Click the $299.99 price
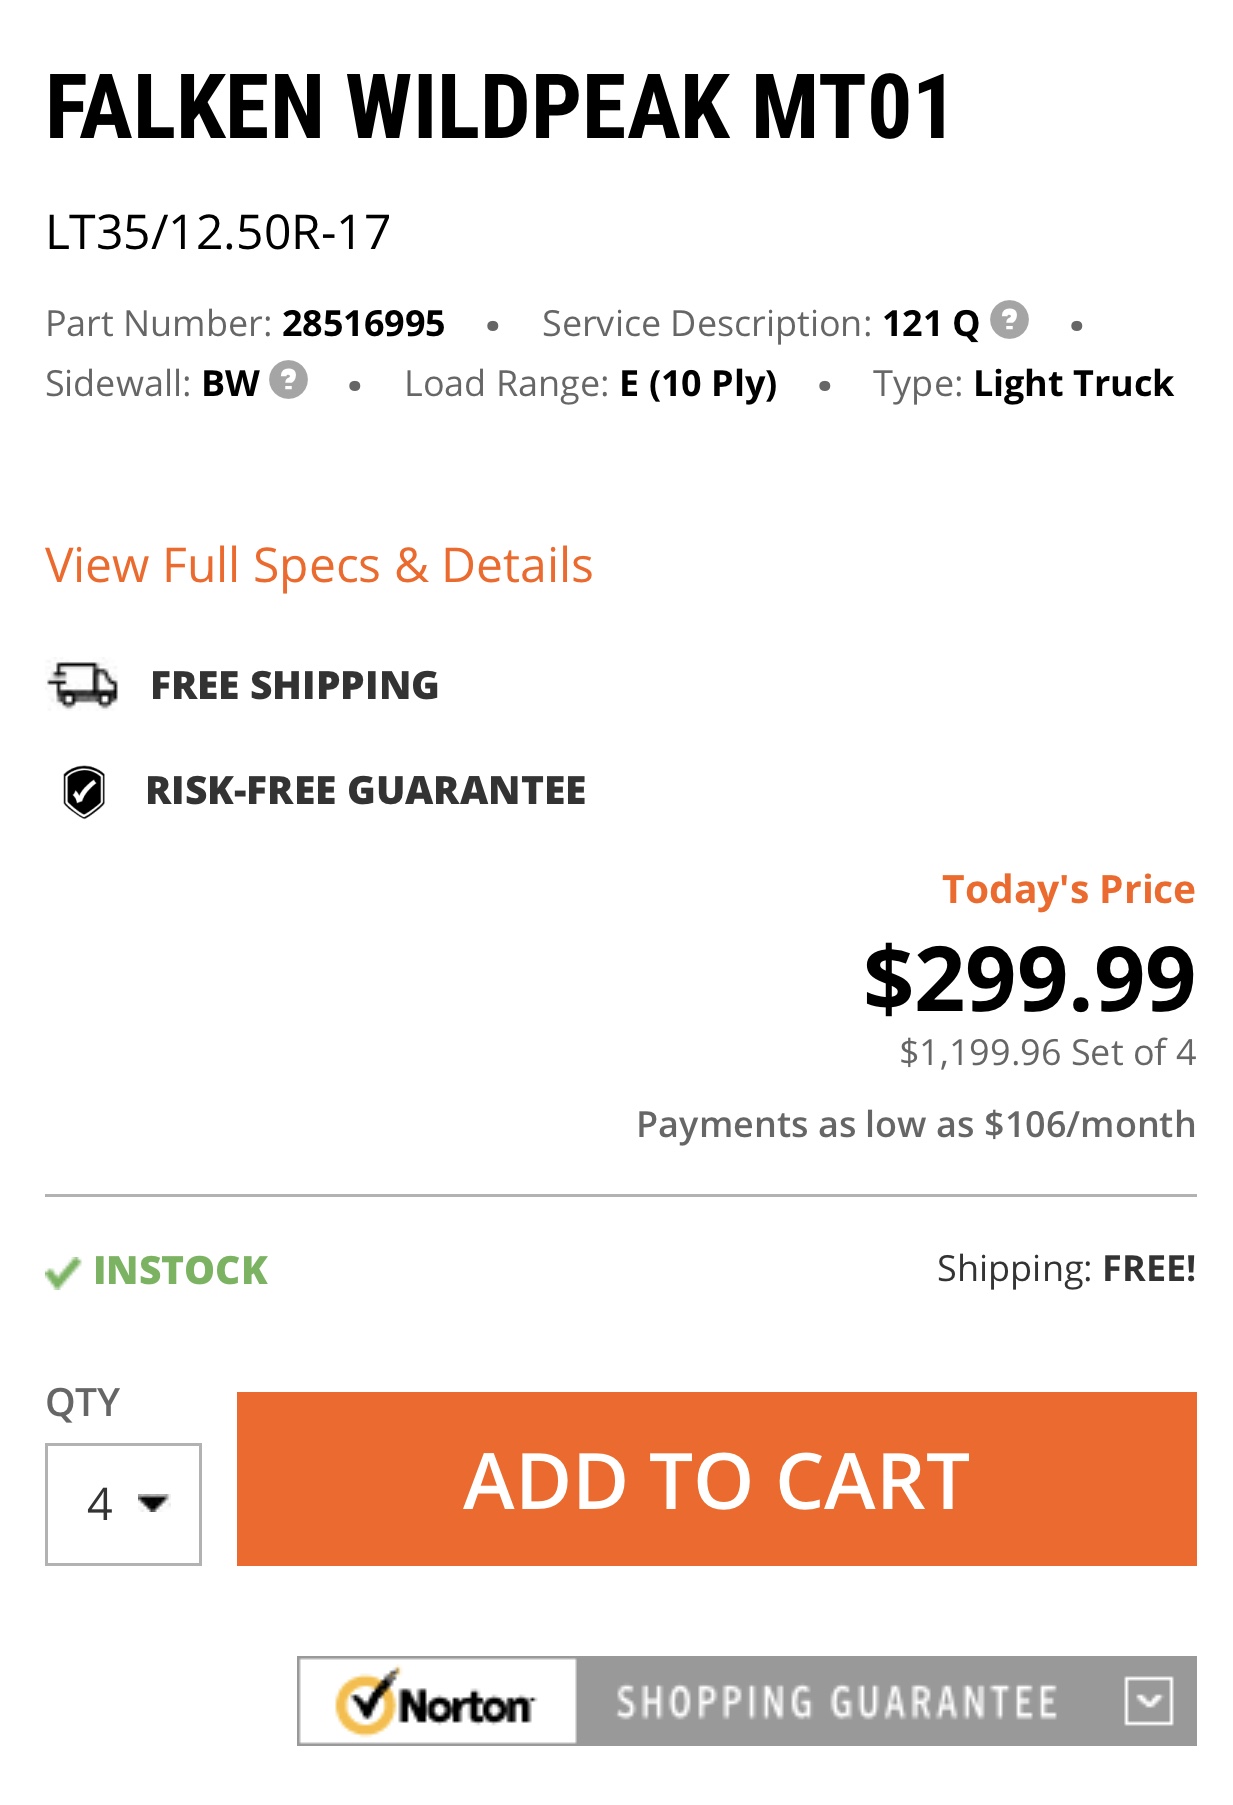Image resolution: width=1233 pixels, height=1805 pixels. pyautogui.click(x=1029, y=979)
